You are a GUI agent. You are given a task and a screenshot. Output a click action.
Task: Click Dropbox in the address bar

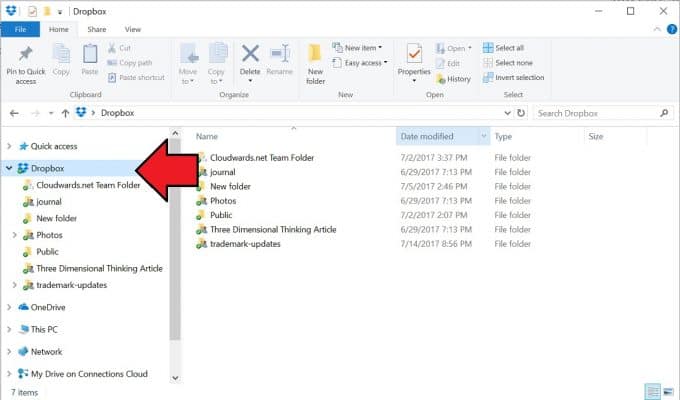tap(118, 113)
